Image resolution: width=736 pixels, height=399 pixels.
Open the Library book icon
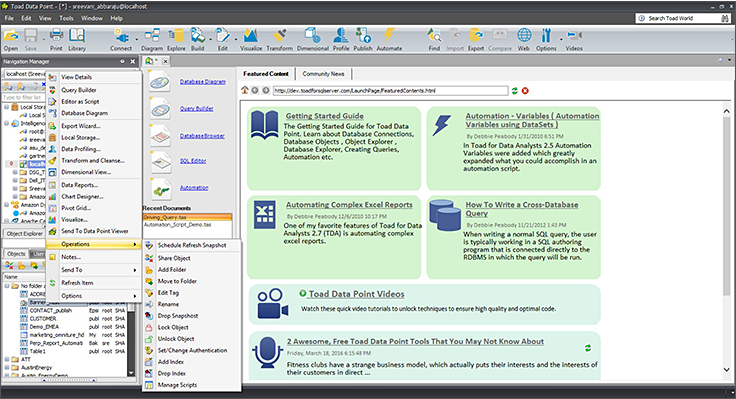tap(77, 39)
